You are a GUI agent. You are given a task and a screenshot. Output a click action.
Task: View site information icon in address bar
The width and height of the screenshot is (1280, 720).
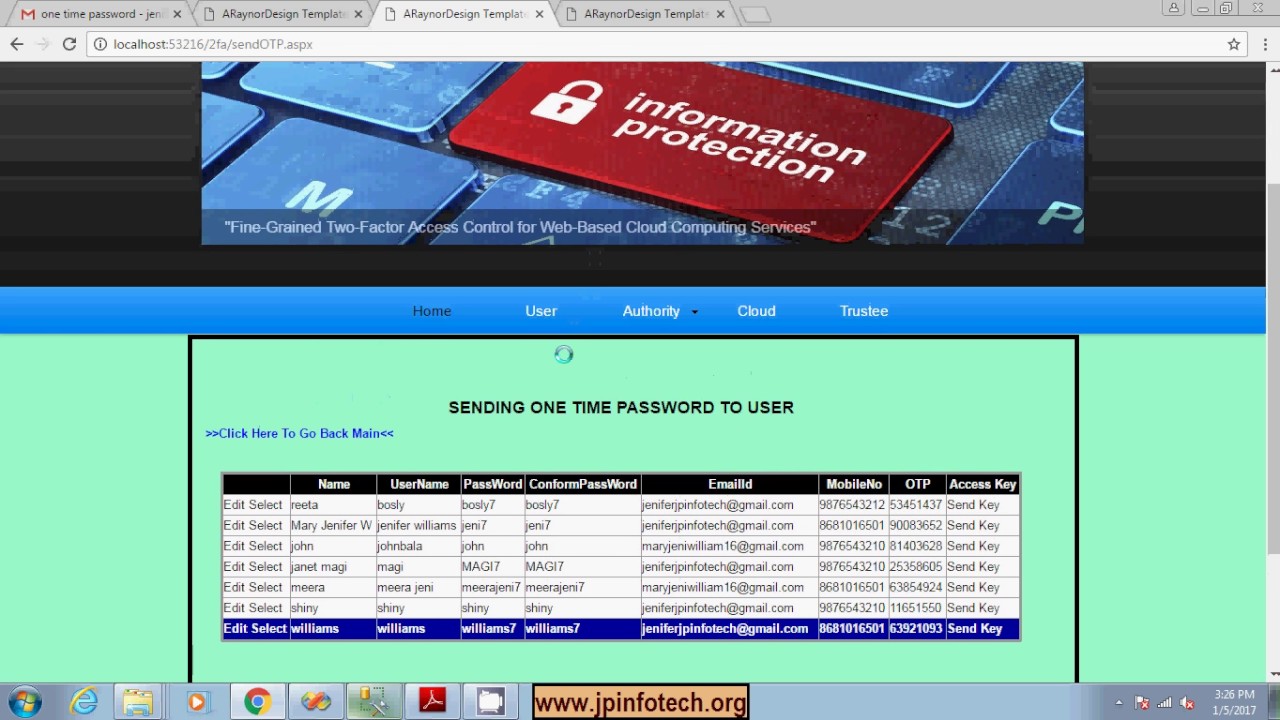click(101, 44)
